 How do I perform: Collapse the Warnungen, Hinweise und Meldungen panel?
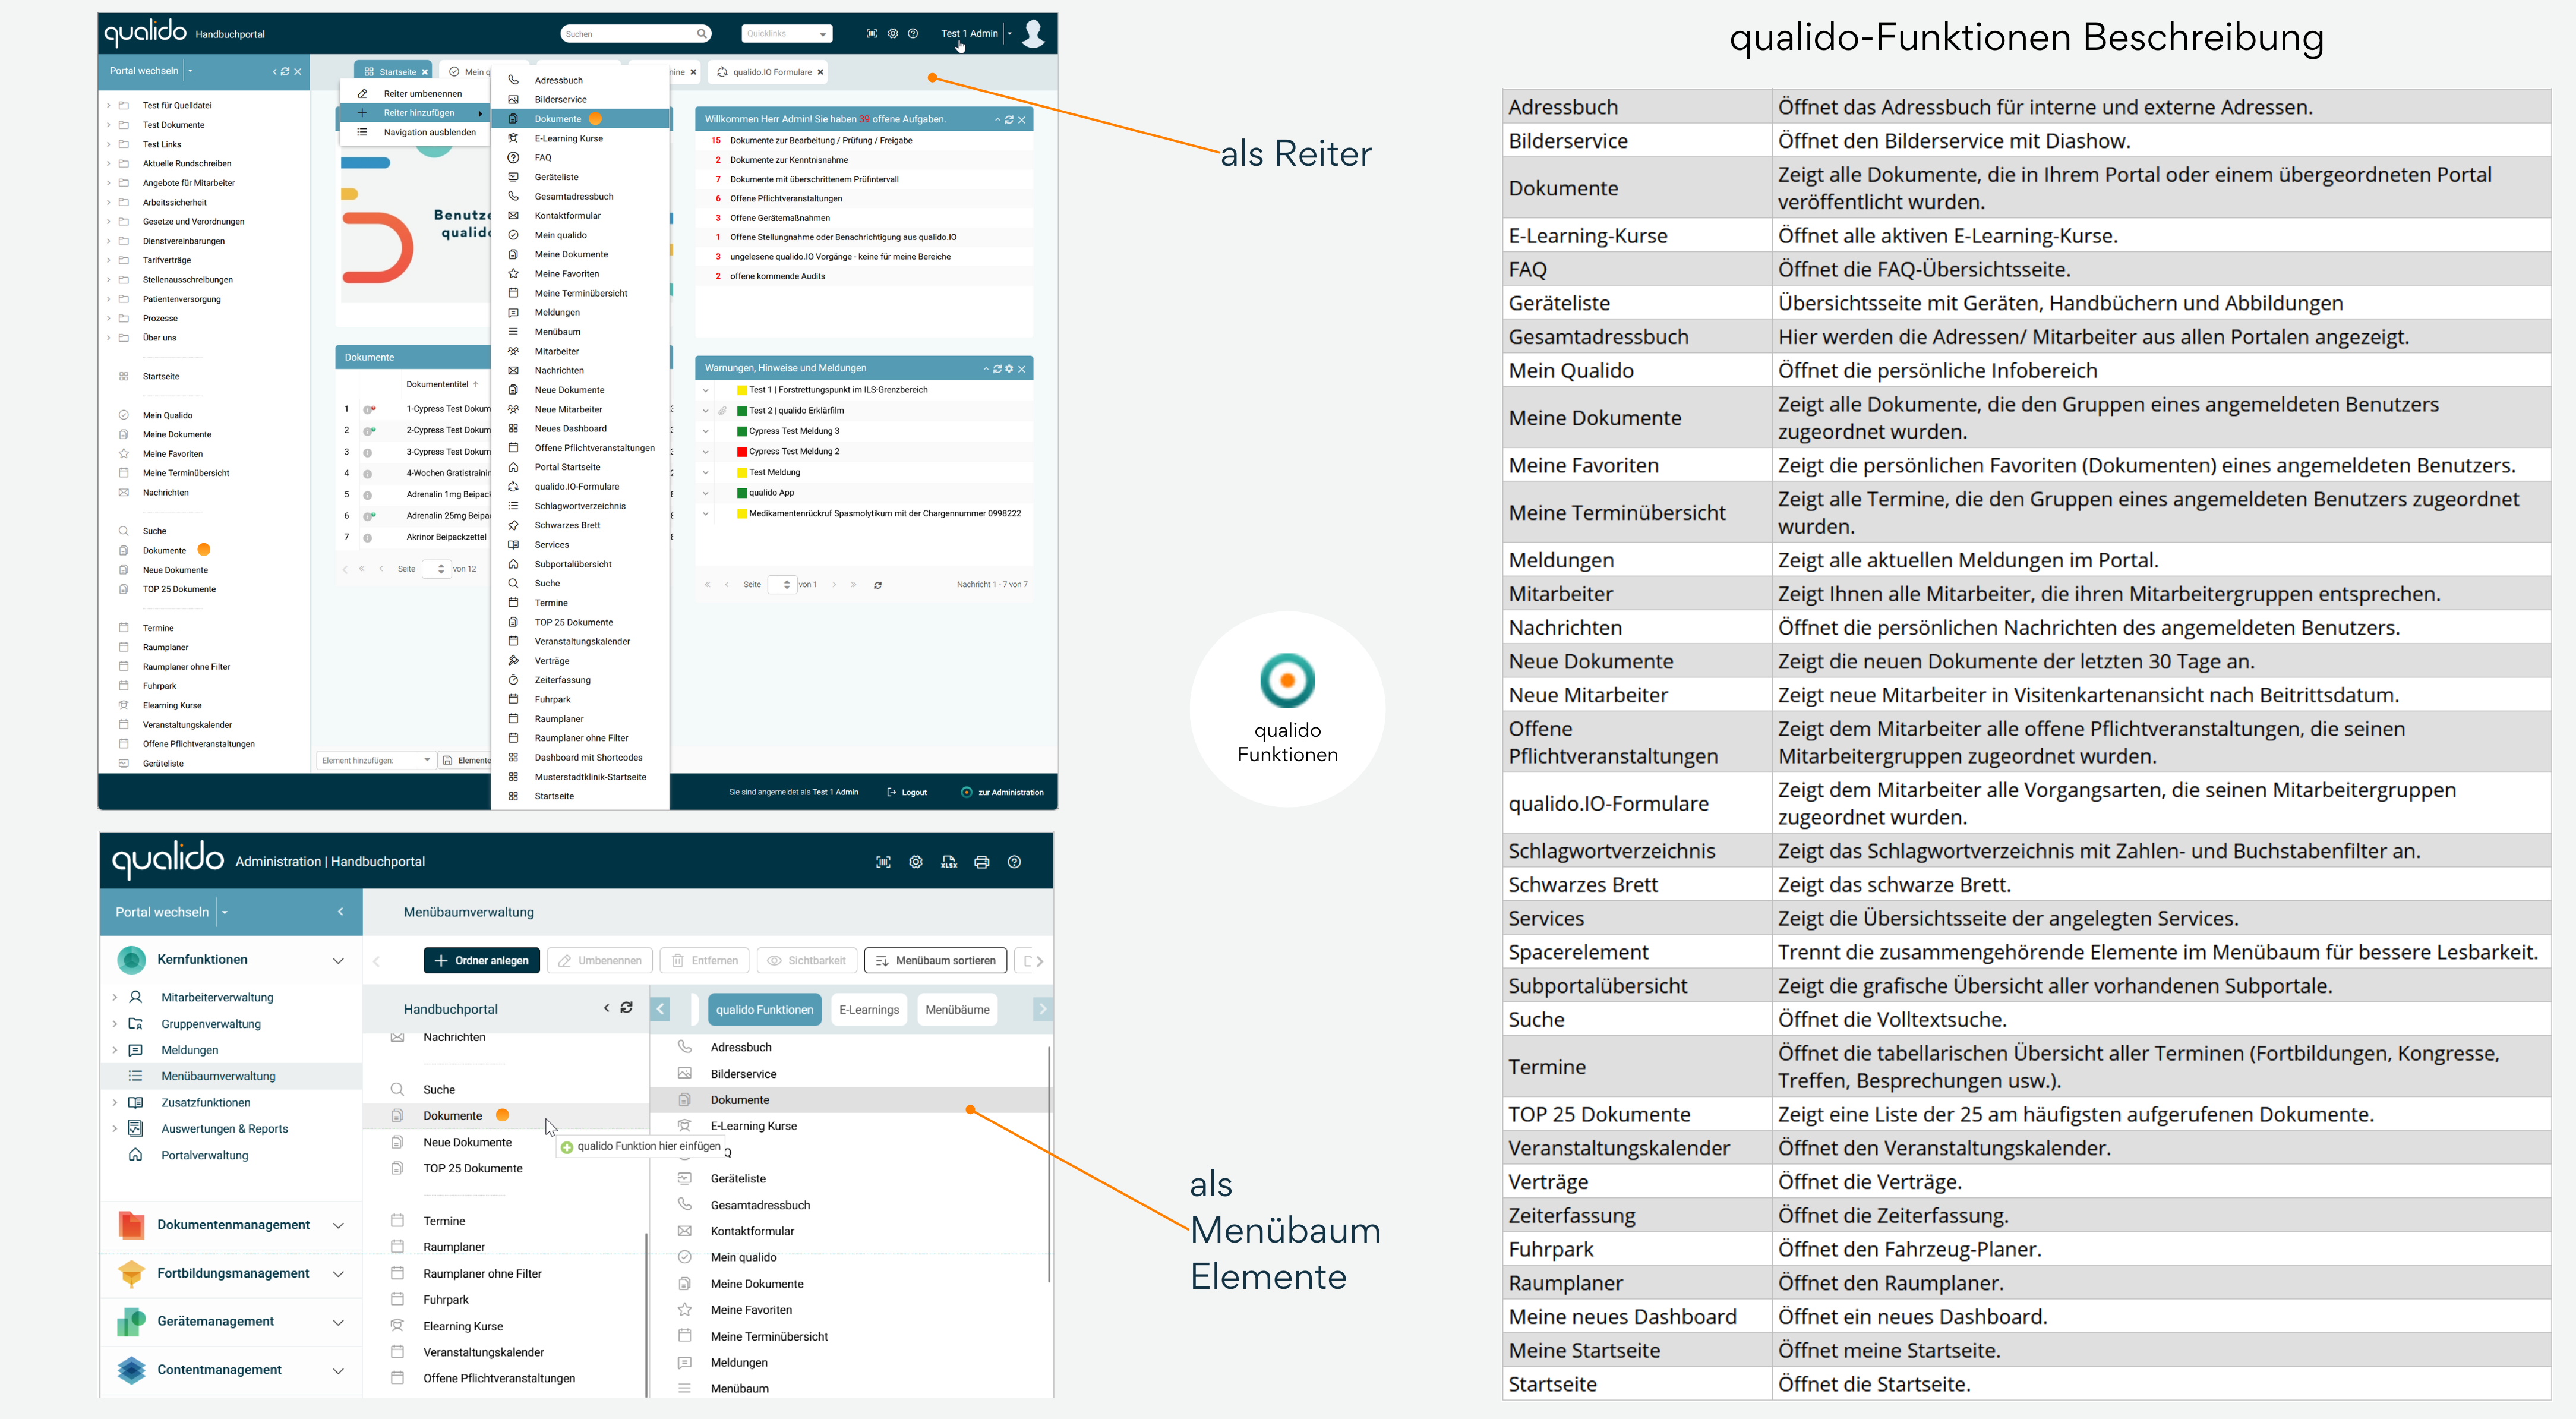pos(986,369)
